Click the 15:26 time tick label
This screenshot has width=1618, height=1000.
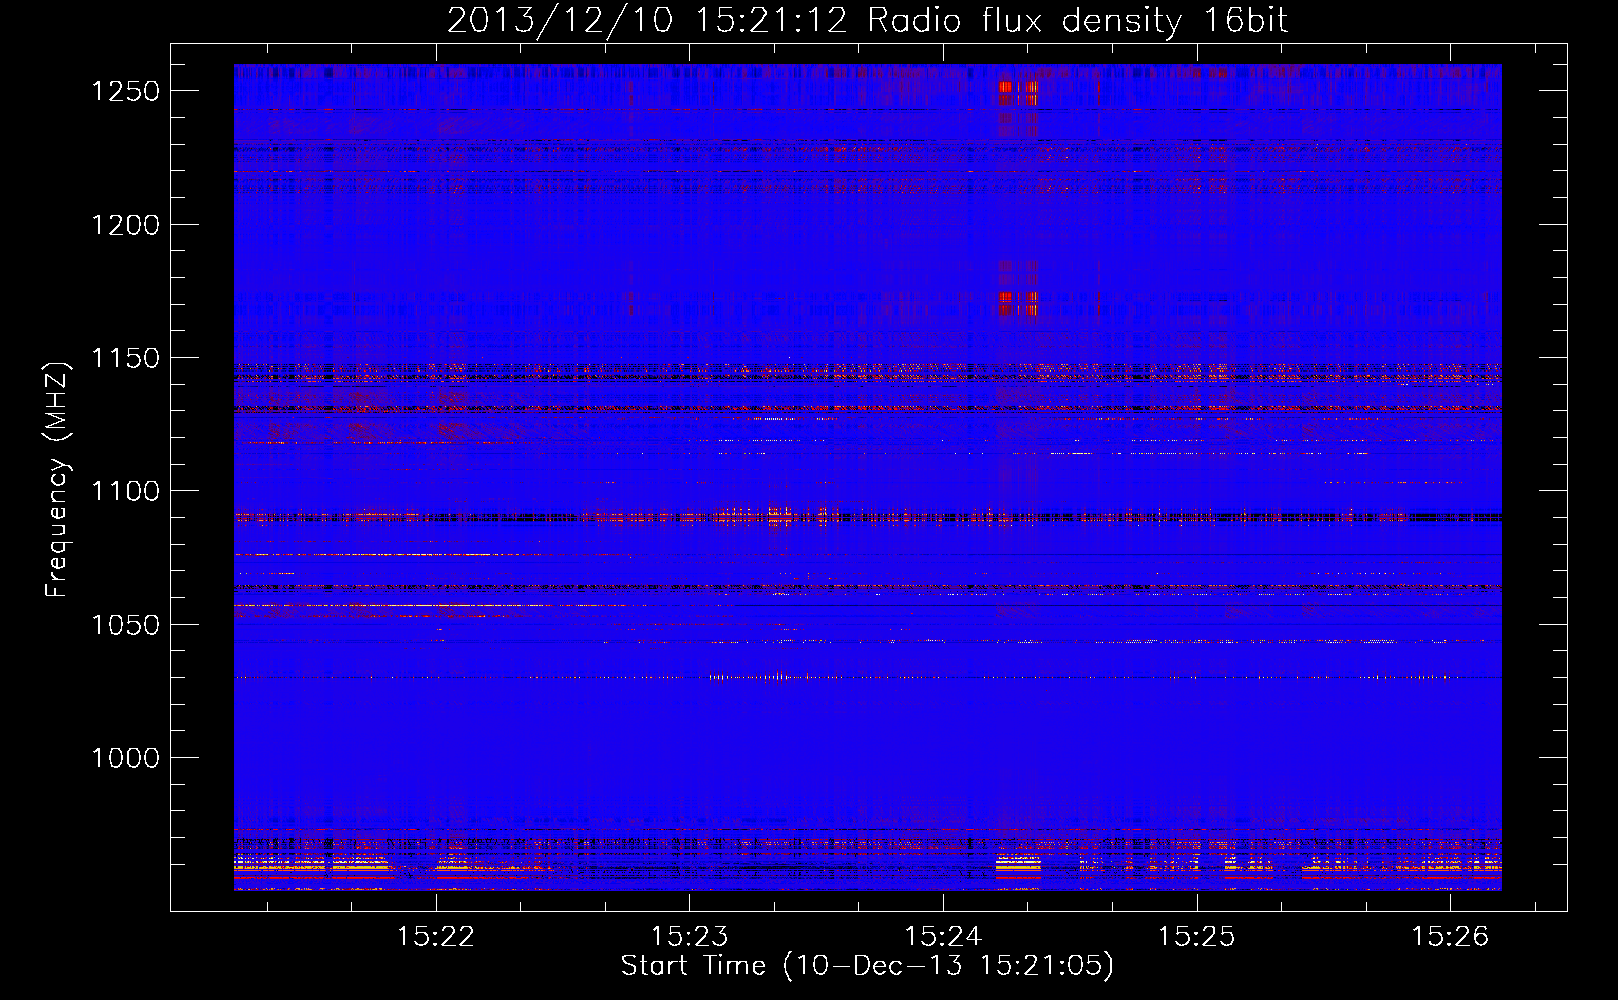tap(1449, 937)
